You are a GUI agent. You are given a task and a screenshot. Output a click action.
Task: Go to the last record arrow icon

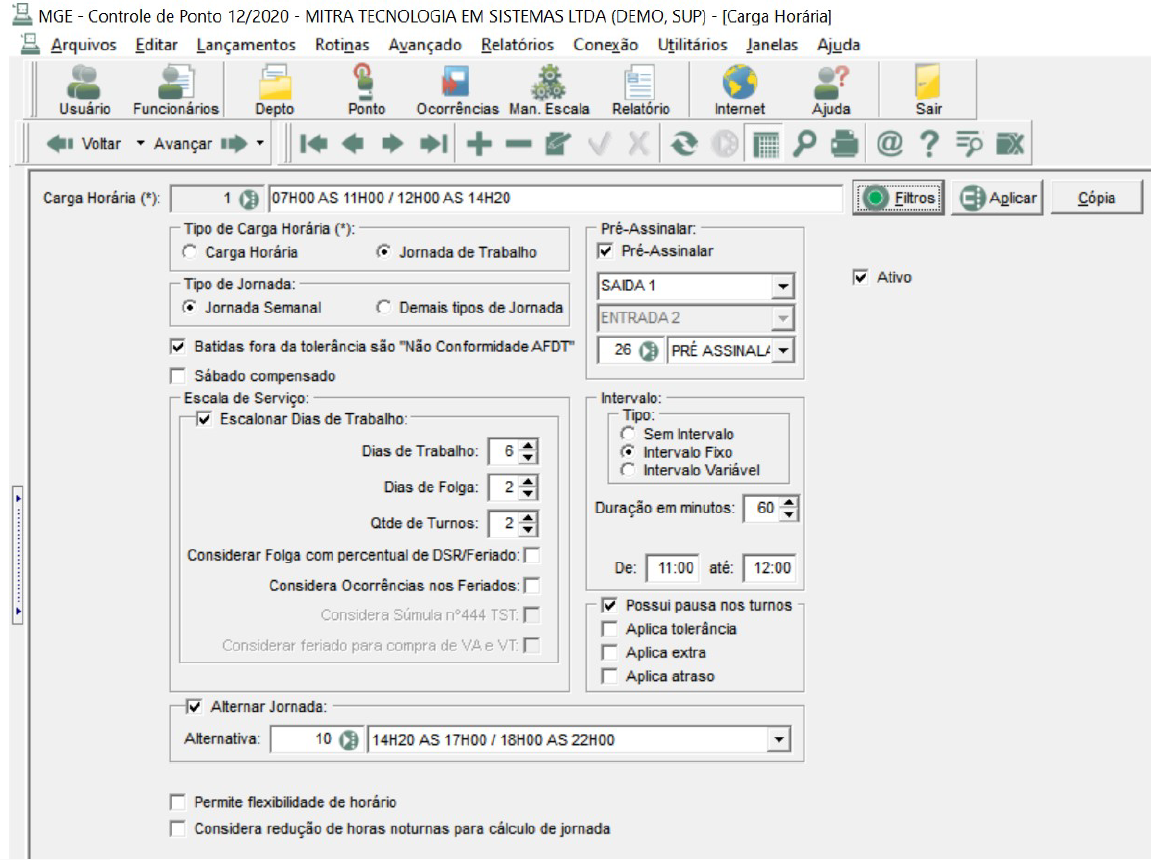(x=433, y=144)
